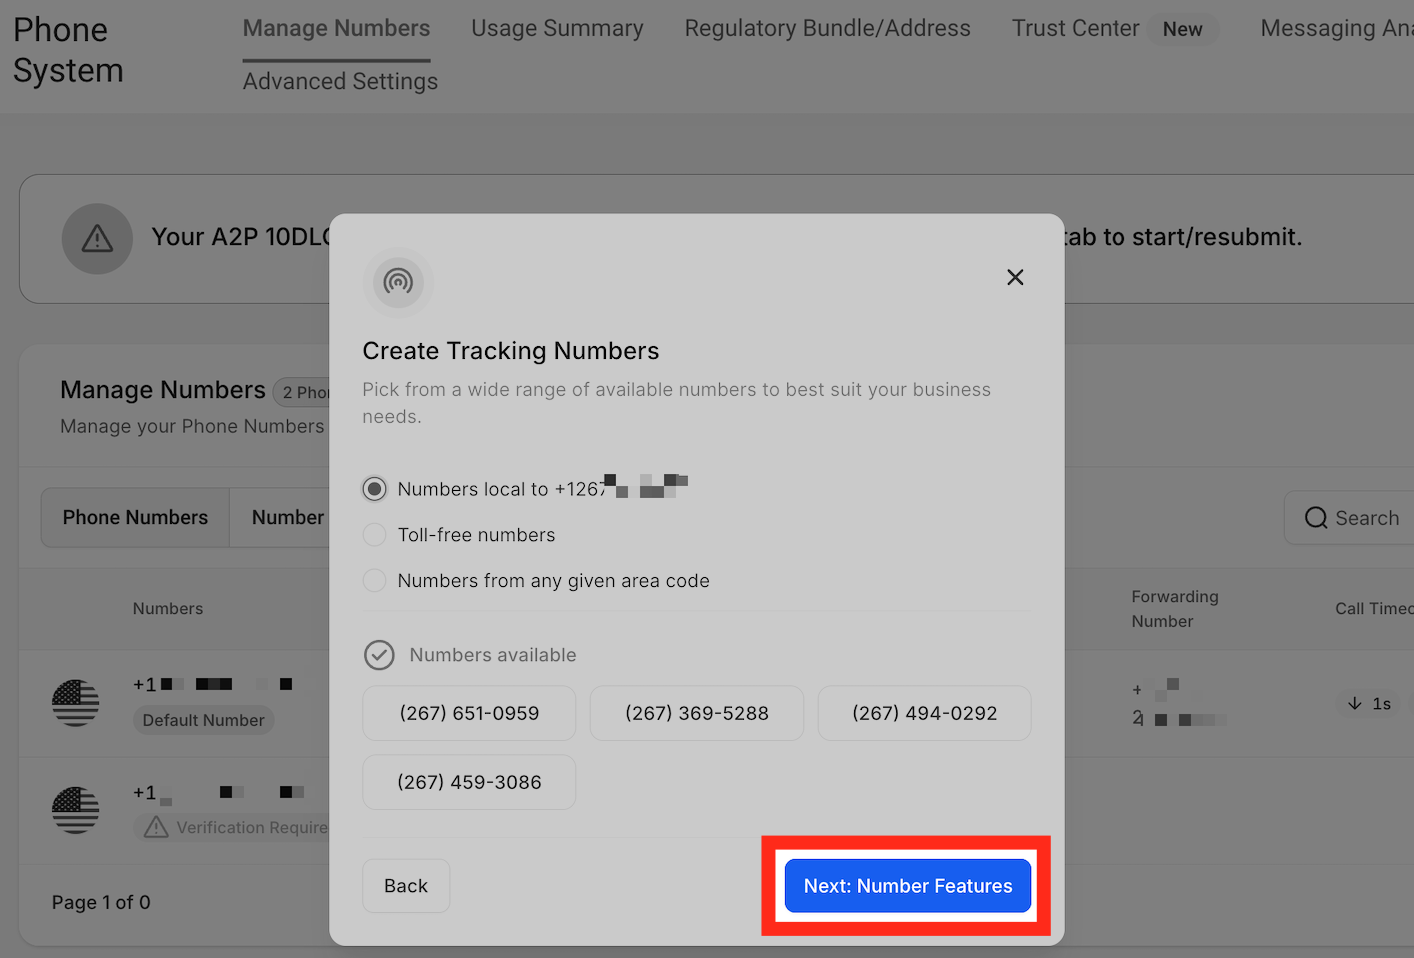Select Numbers from any given area code
The height and width of the screenshot is (958, 1414).
(x=374, y=580)
